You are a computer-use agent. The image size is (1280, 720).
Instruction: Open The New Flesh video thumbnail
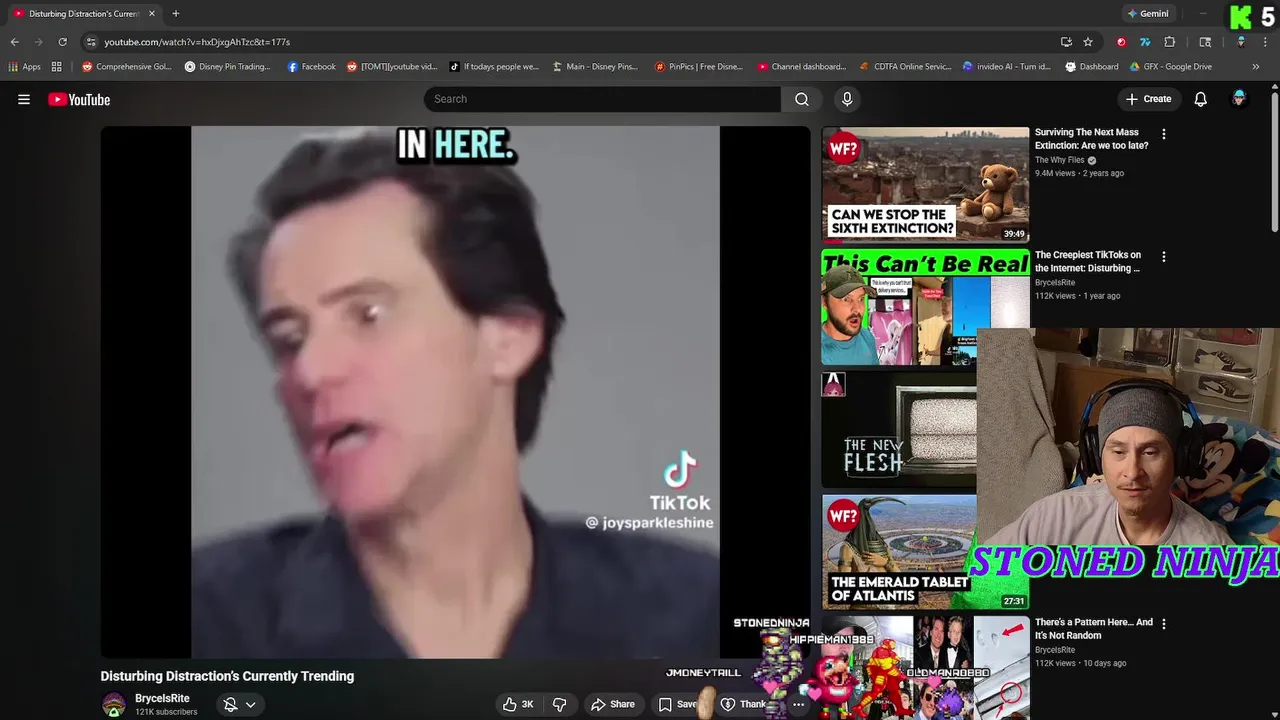899,430
